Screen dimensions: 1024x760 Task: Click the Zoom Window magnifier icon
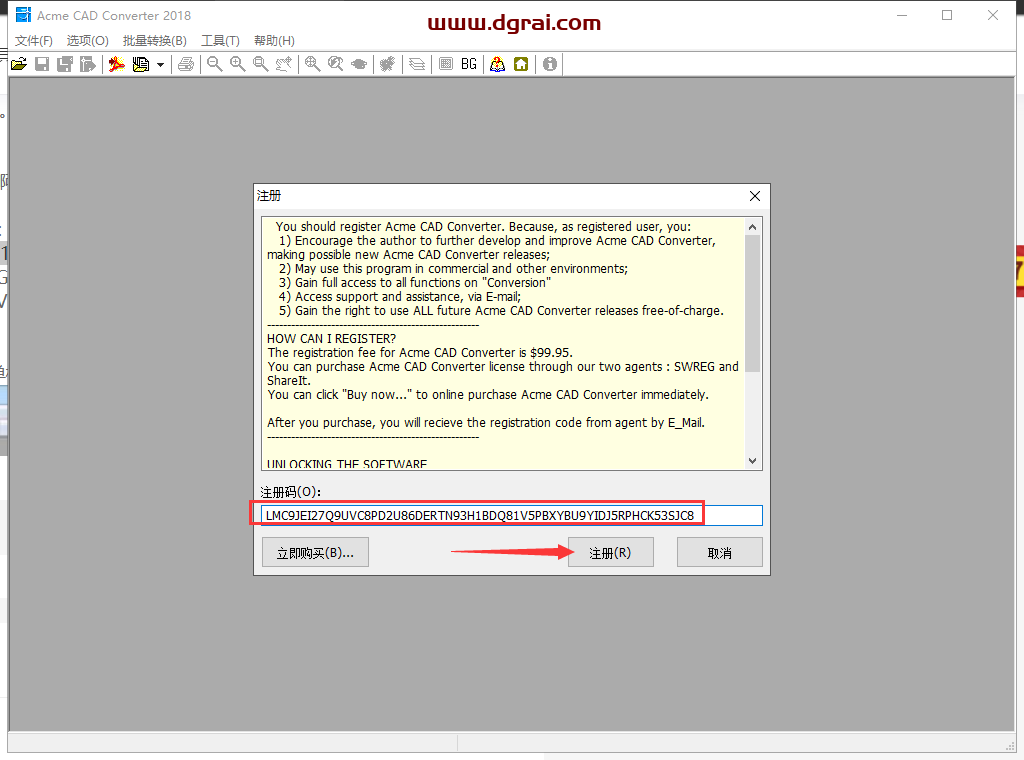[261, 64]
